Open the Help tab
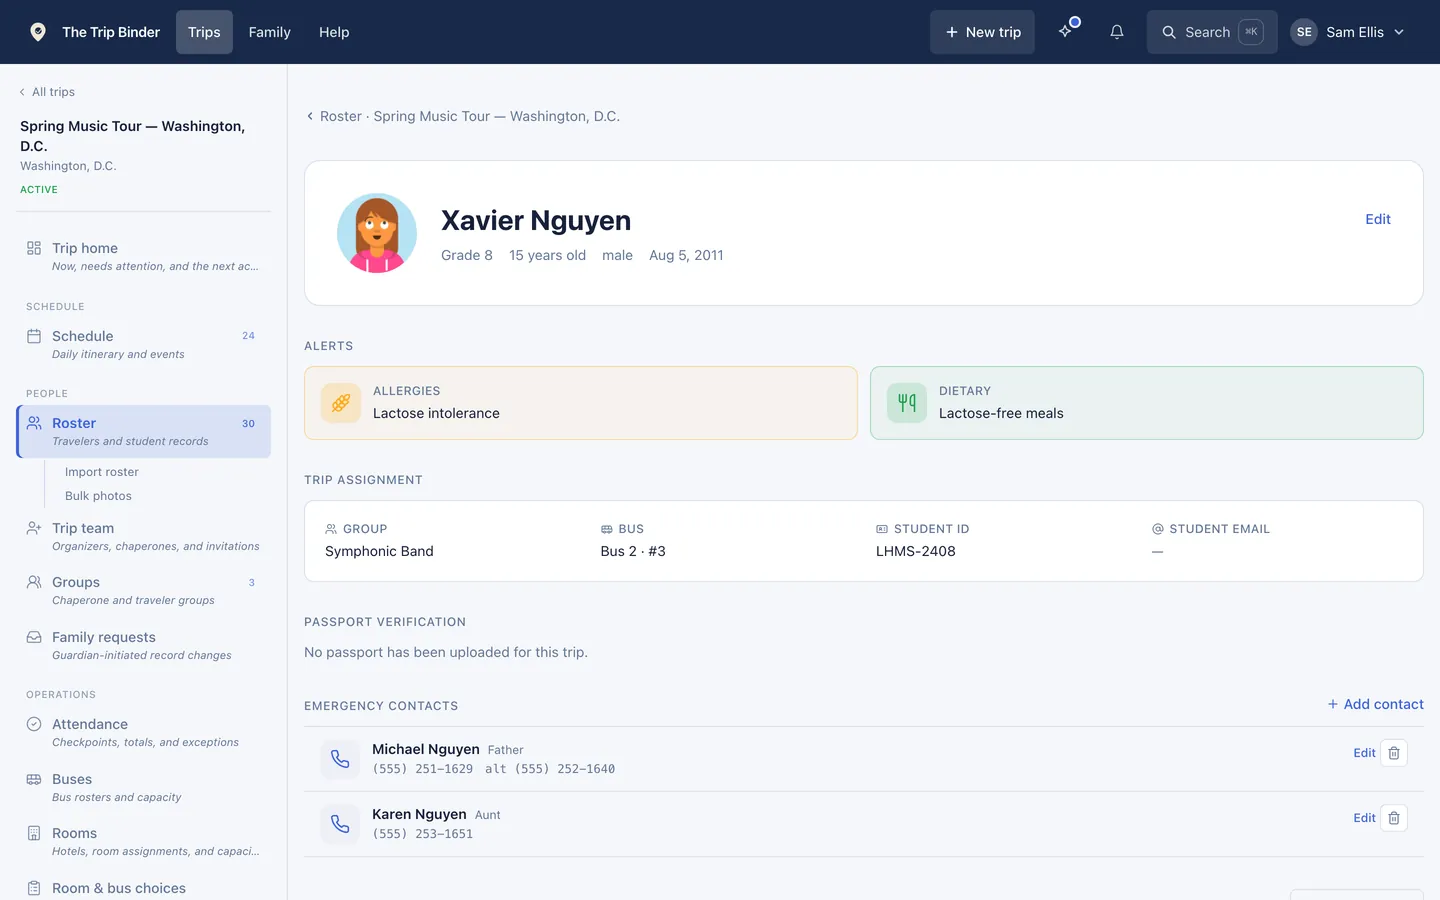The height and width of the screenshot is (900, 1440). point(334,32)
